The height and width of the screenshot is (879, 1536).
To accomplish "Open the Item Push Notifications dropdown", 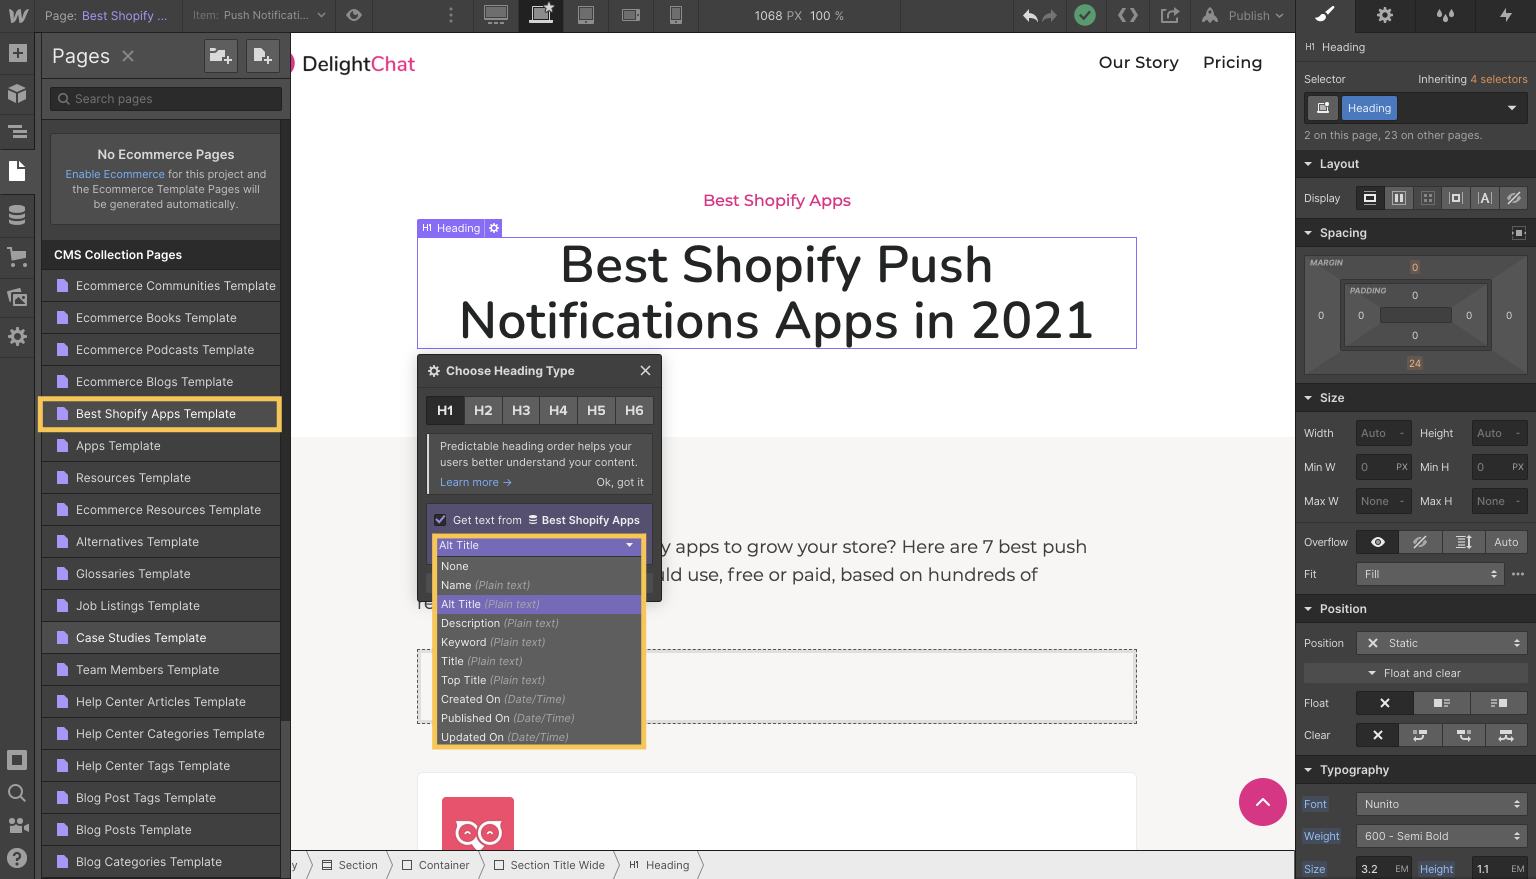I will tap(259, 15).
